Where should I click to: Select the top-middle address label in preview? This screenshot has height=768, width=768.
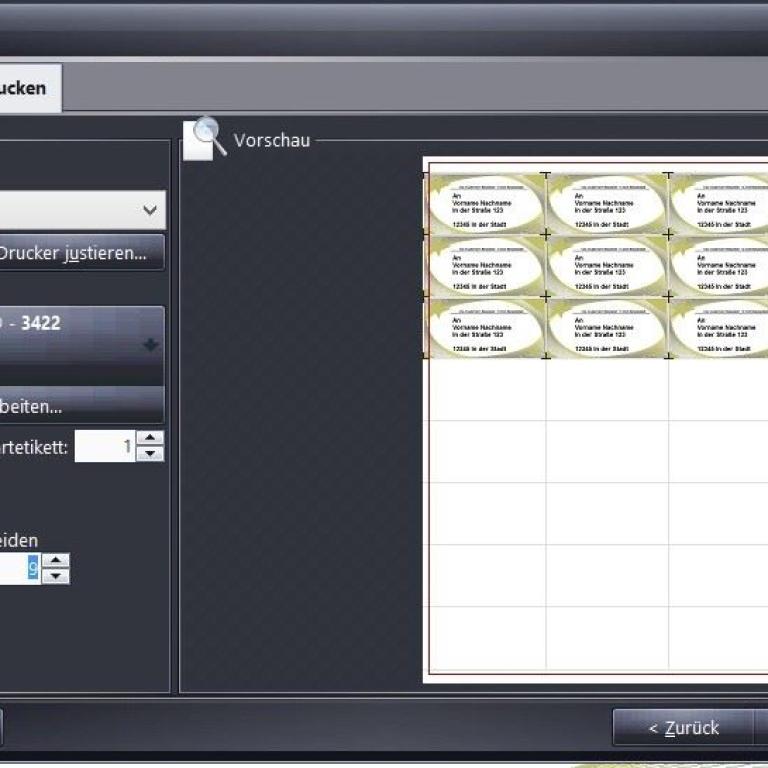point(607,204)
